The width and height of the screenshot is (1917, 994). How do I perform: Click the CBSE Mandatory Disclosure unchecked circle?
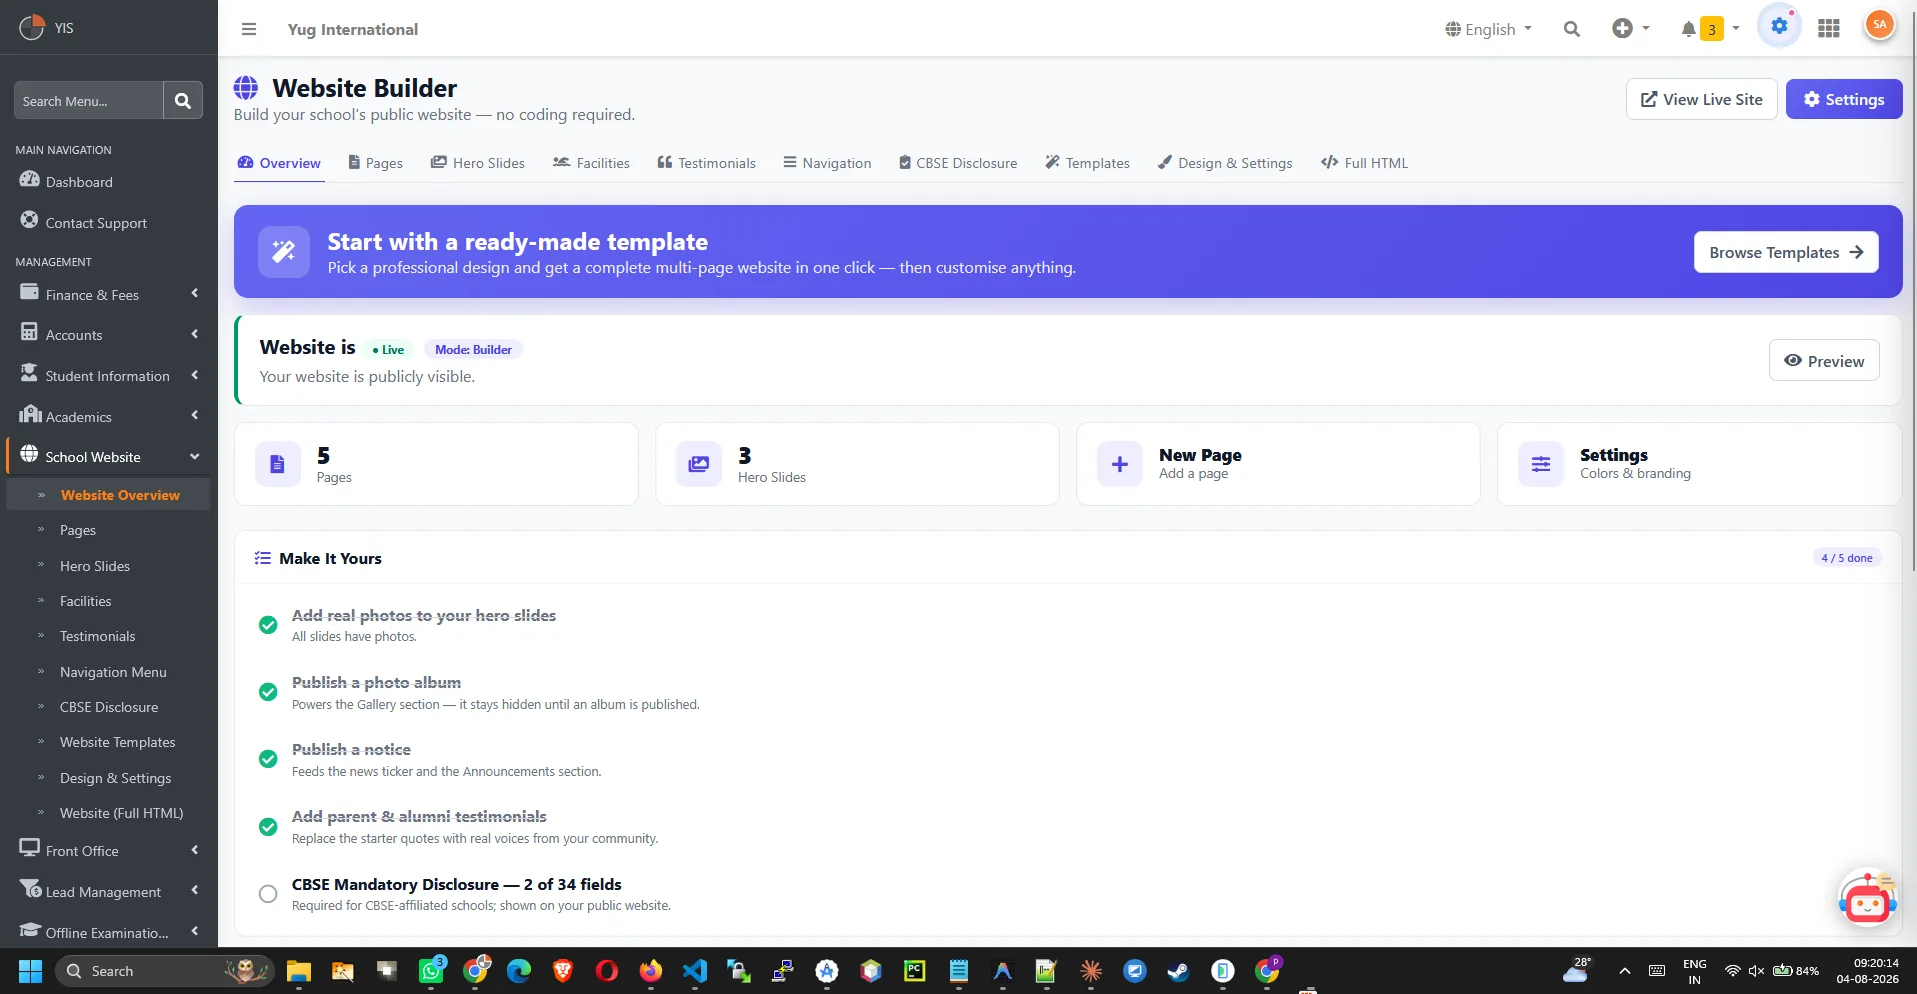pos(268,894)
